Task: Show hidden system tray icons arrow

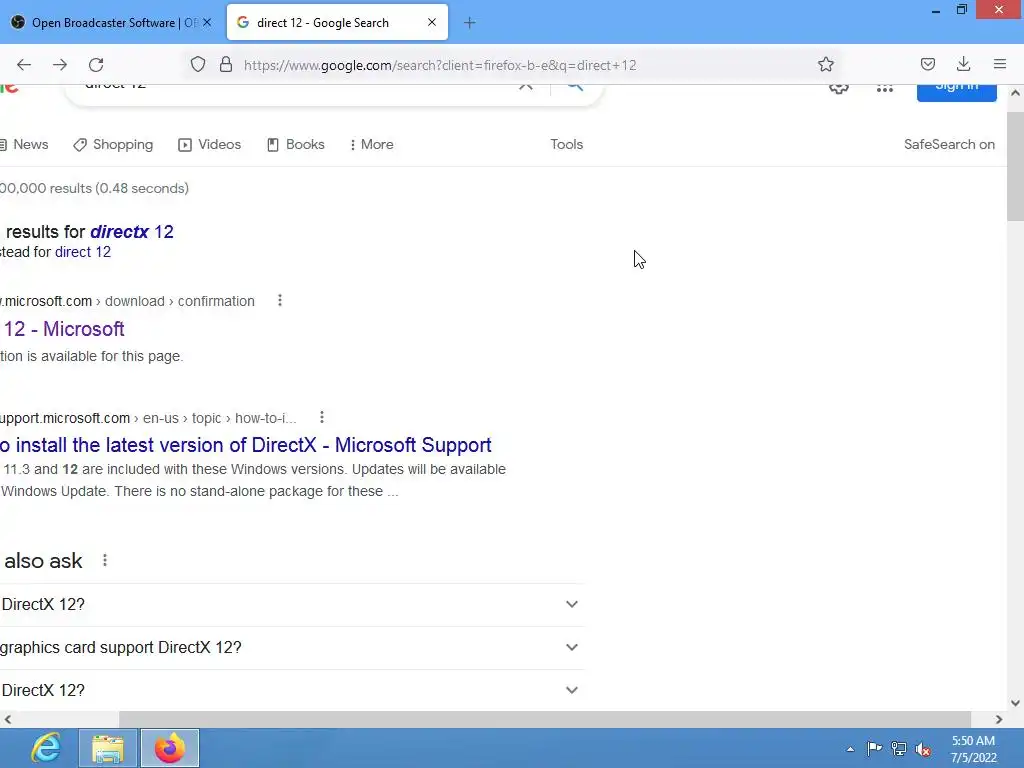Action: pyautogui.click(x=850, y=749)
